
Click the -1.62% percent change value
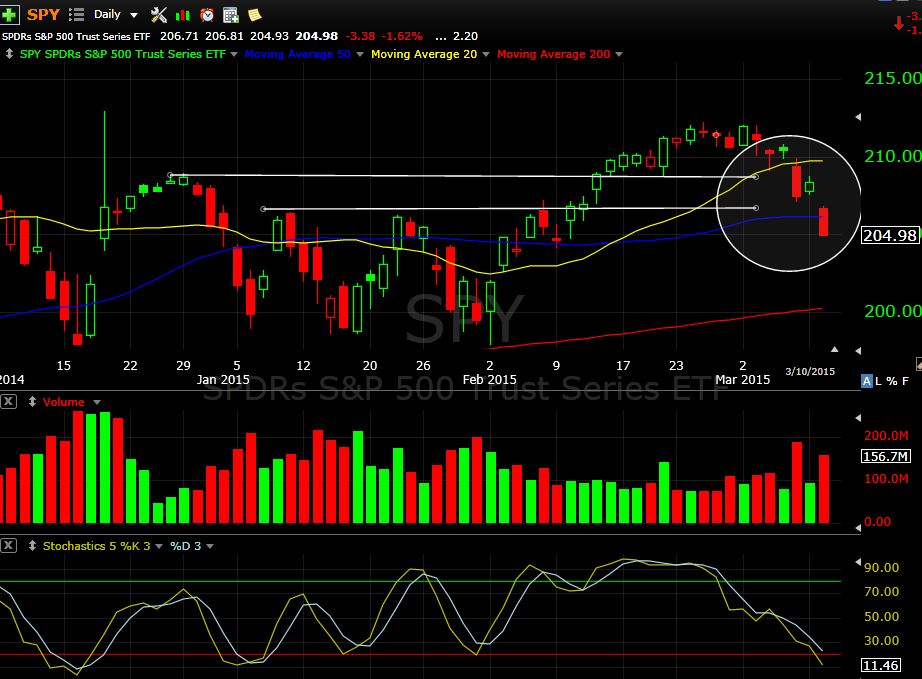[402, 36]
